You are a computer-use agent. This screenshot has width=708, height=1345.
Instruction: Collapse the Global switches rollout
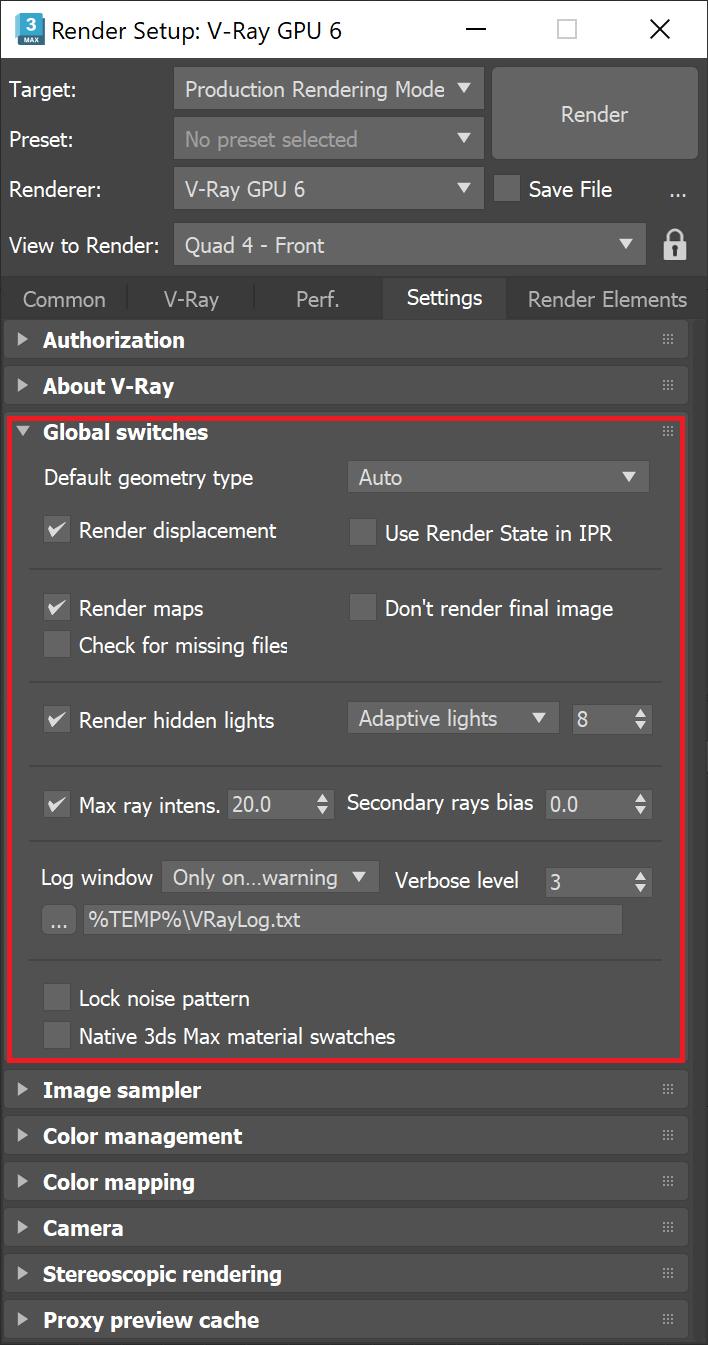[22, 431]
